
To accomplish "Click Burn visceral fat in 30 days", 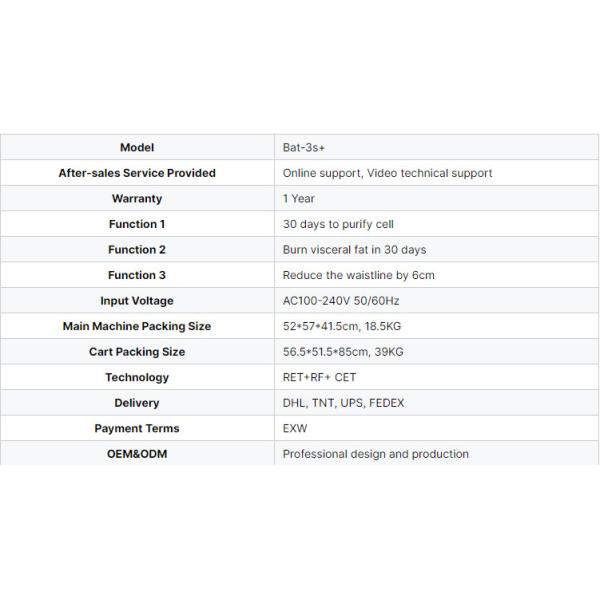I will pos(354,249).
